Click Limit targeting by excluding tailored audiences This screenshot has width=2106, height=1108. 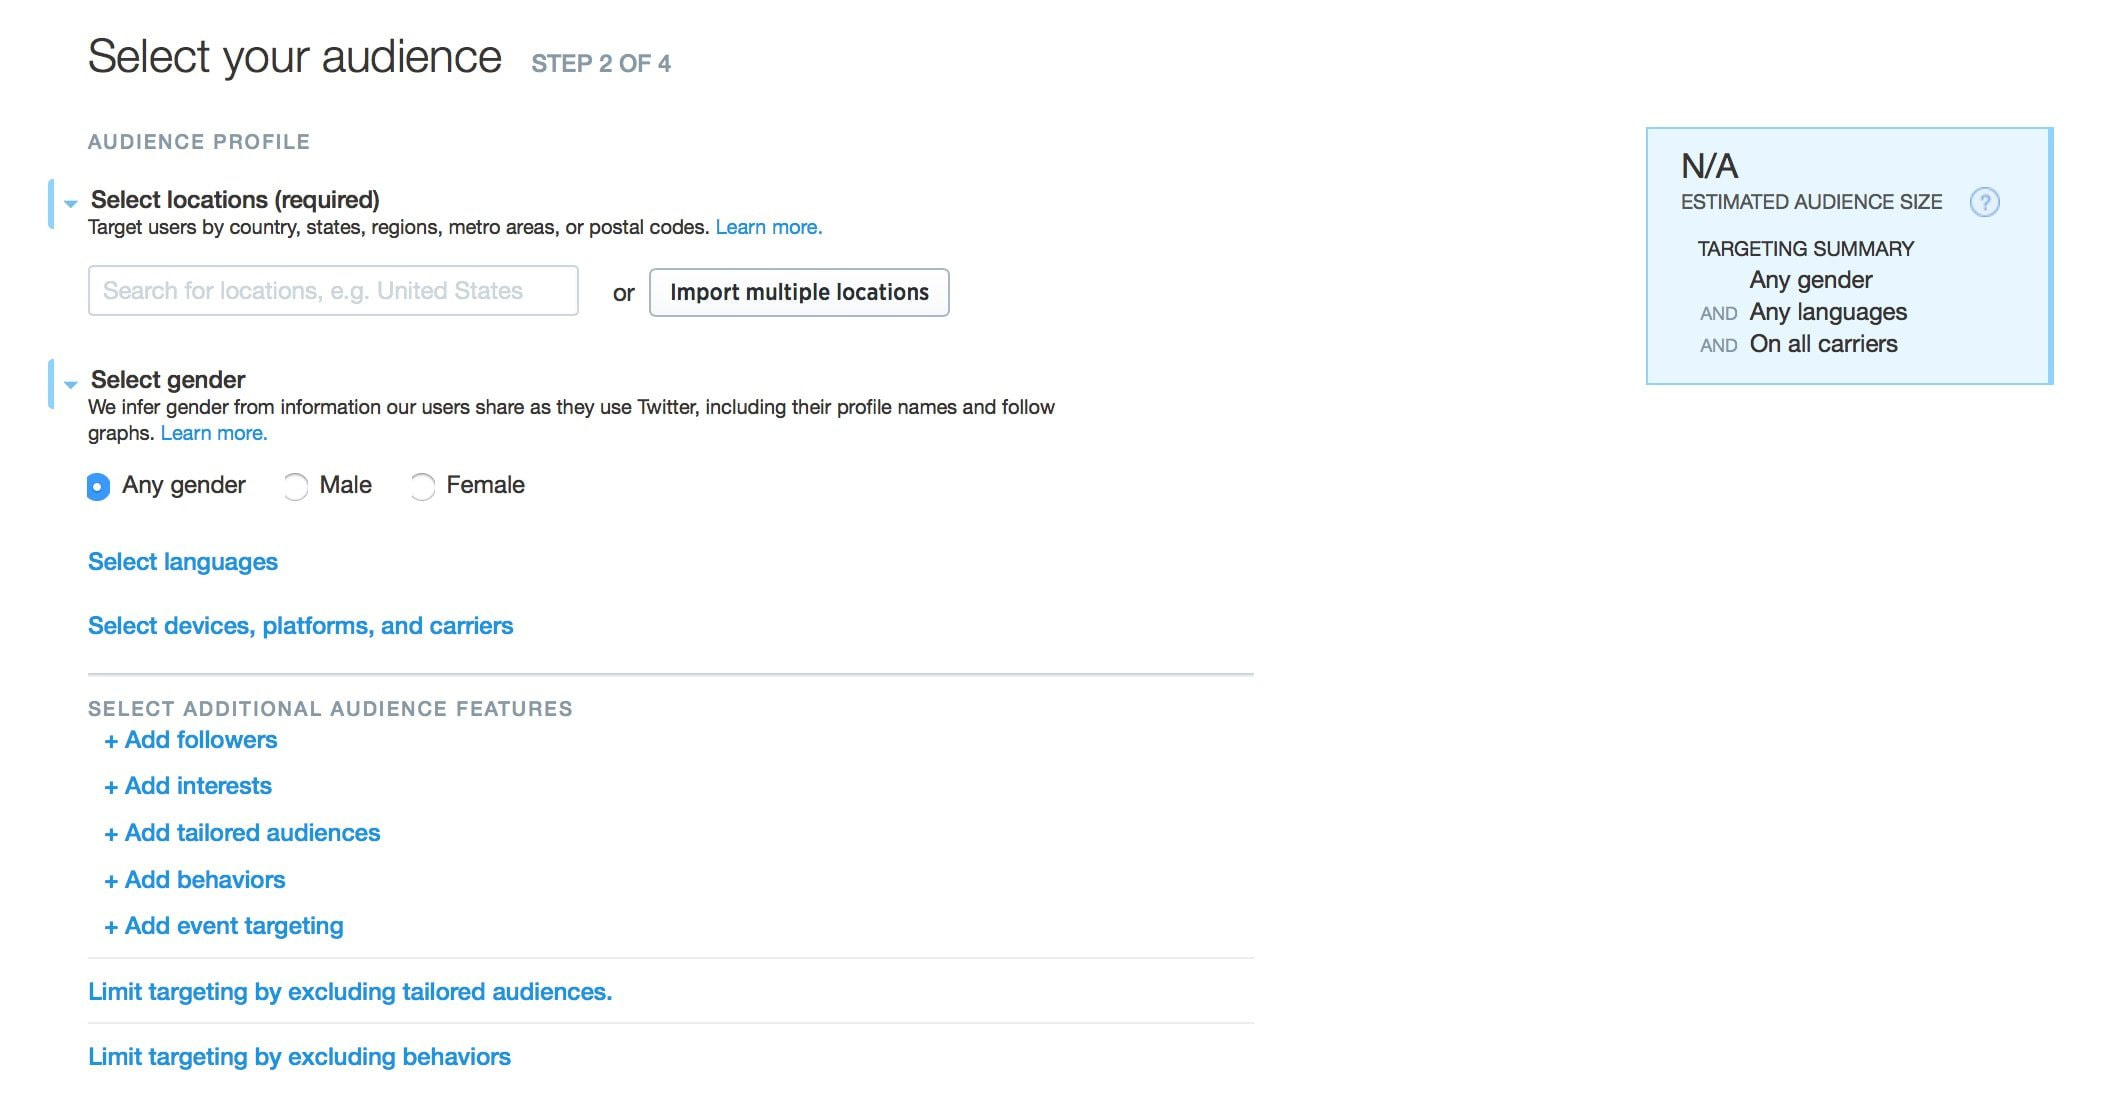pyautogui.click(x=349, y=991)
